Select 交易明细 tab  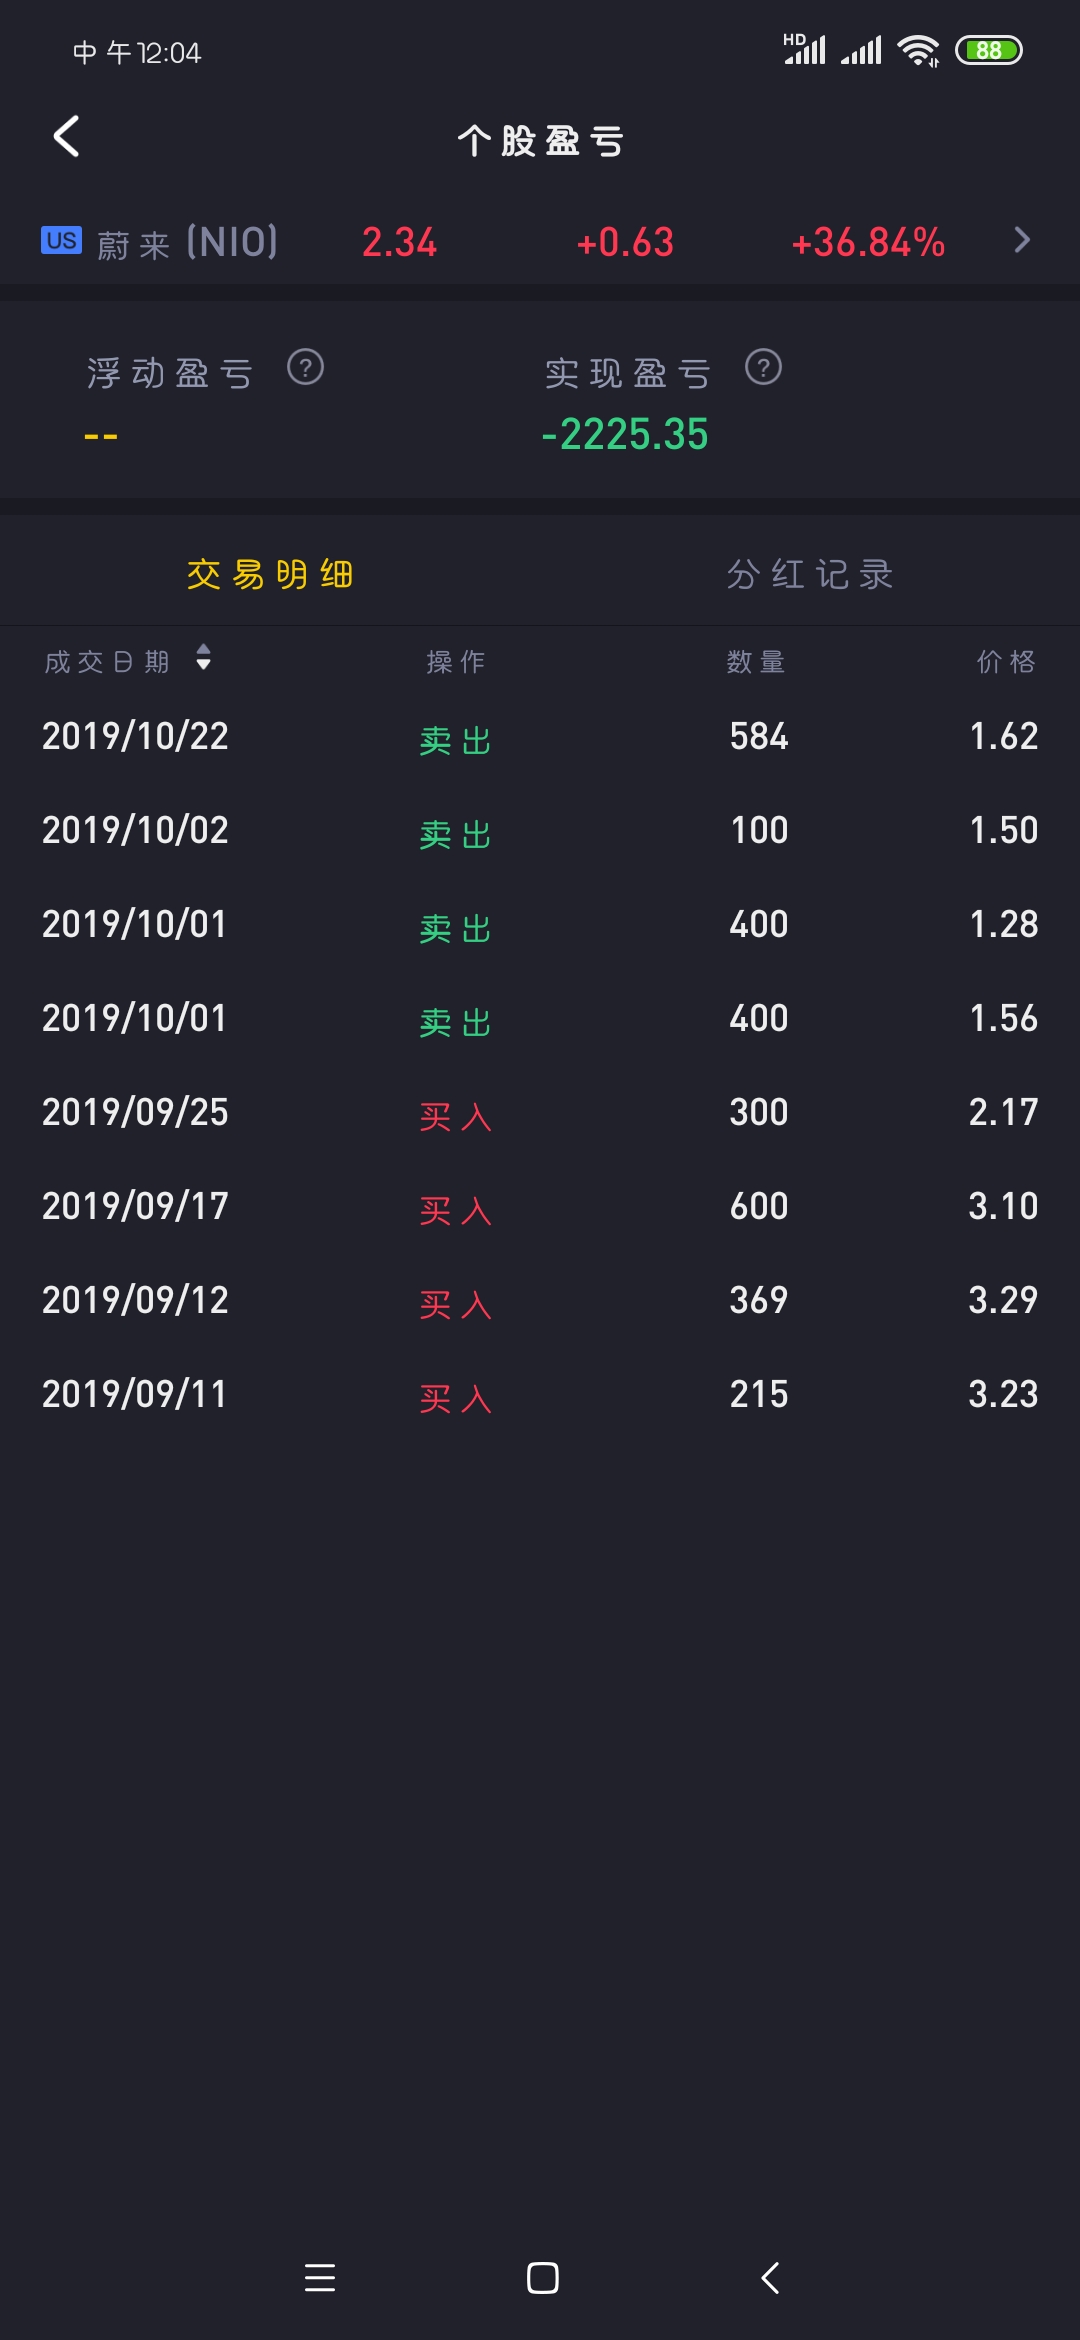click(270, 574)
